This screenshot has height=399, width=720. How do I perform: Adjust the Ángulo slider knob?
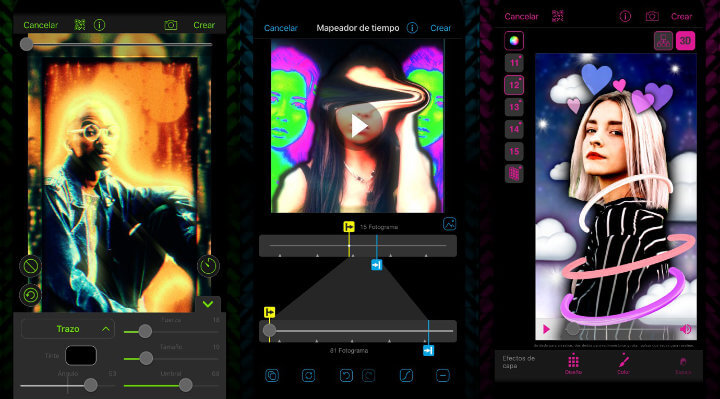point(91,385)
